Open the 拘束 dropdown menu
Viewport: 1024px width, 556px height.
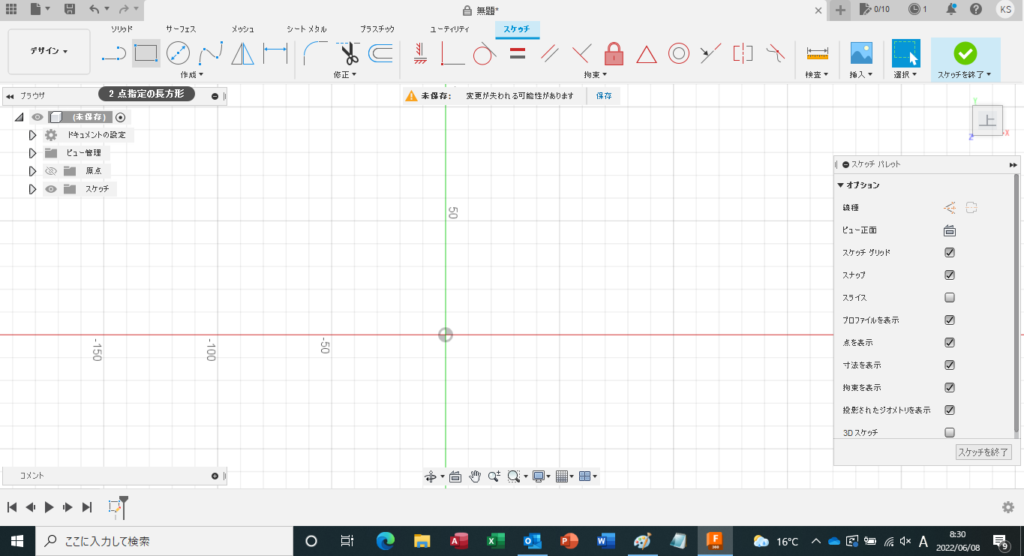[595, 74]
